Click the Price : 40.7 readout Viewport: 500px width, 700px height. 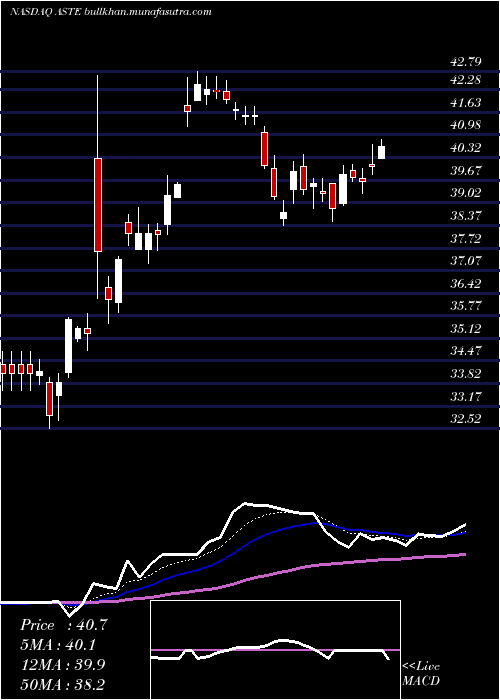[x=64, y=625]
